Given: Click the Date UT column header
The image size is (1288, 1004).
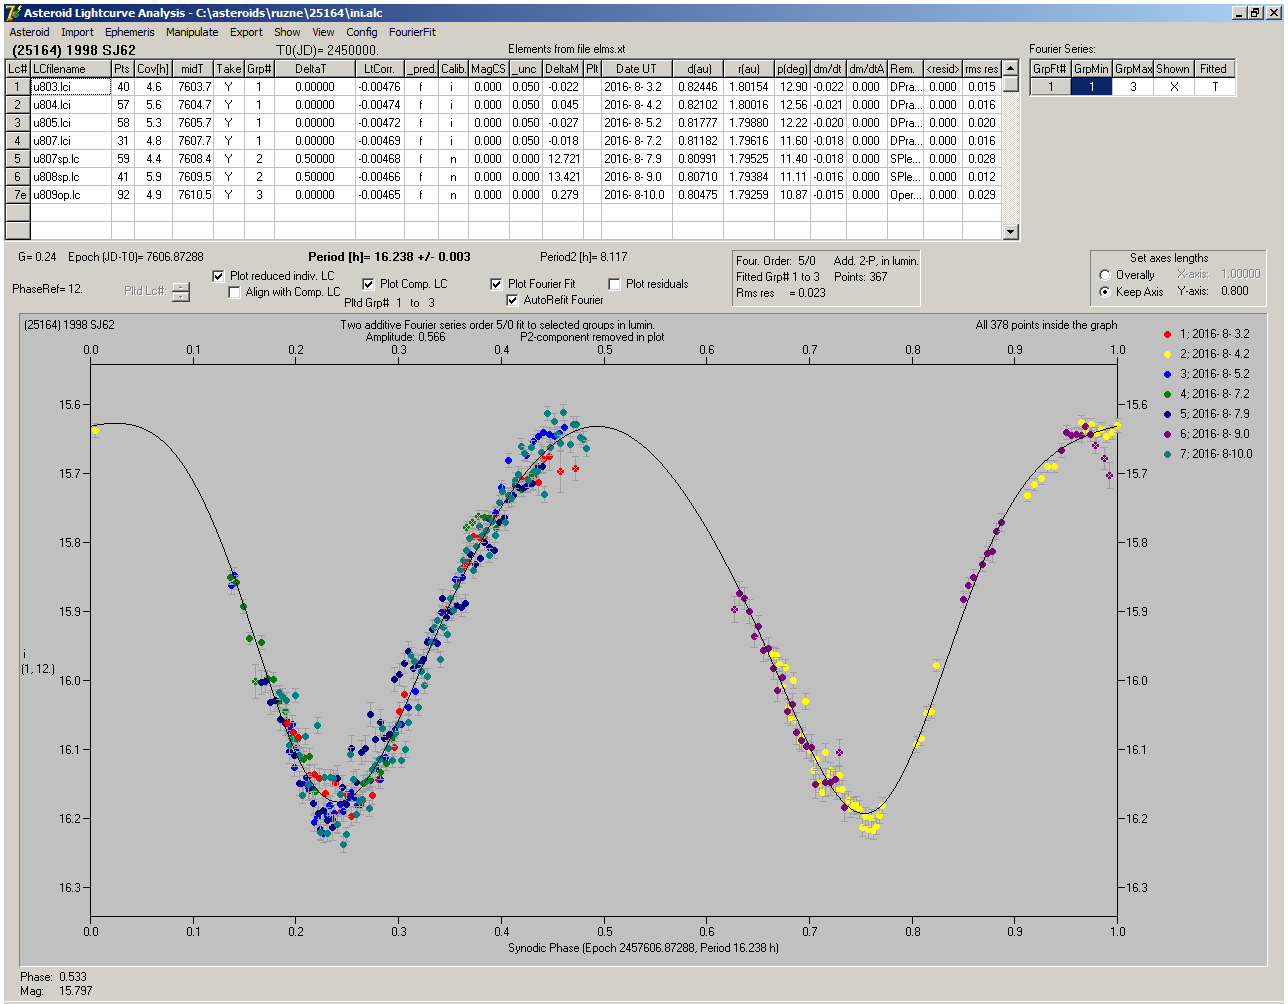Looking at the screenshot, I should 636,69.
